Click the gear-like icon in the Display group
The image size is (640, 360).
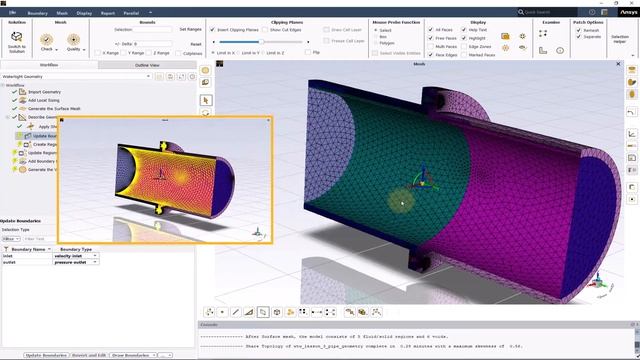pyautogui.click(x=522, y=36)
